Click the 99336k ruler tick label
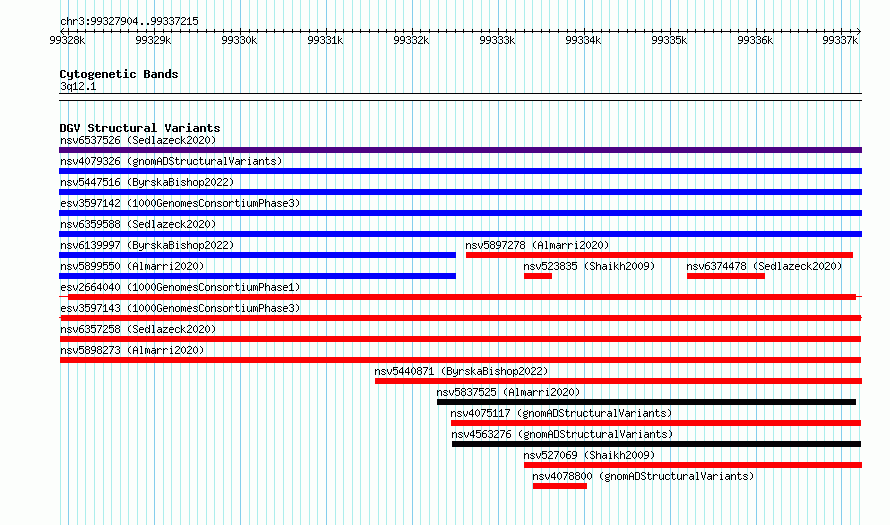The width and height of the screenshot is (890, 525). 755,40
